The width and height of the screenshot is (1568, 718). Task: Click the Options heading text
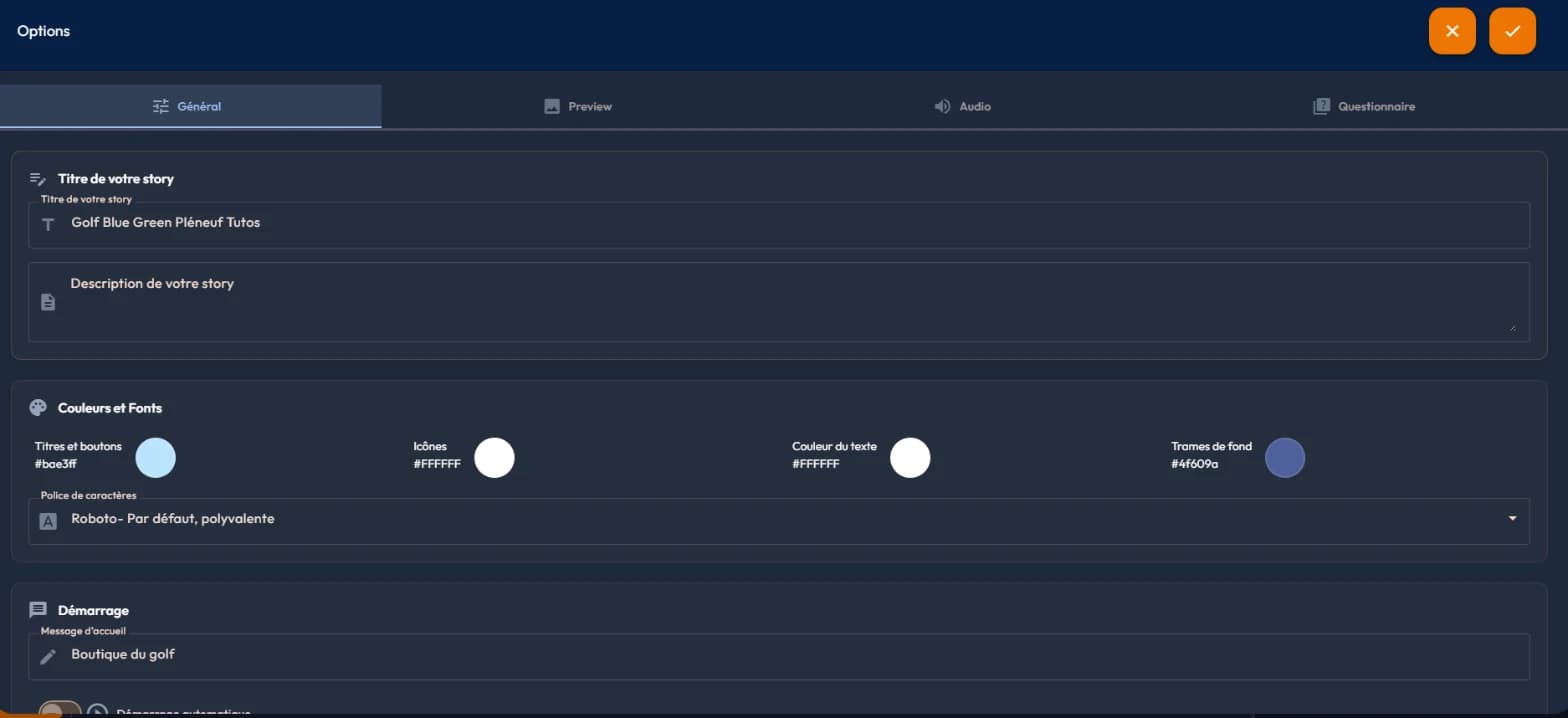click(43, 31)
